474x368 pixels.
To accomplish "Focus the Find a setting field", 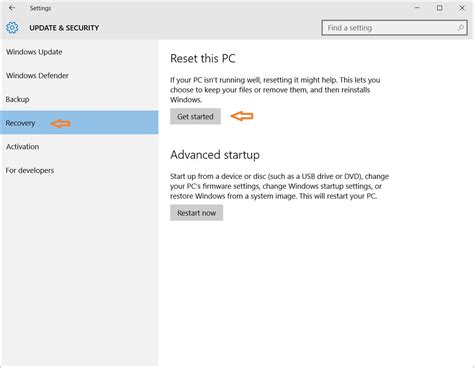I will 394,28.
